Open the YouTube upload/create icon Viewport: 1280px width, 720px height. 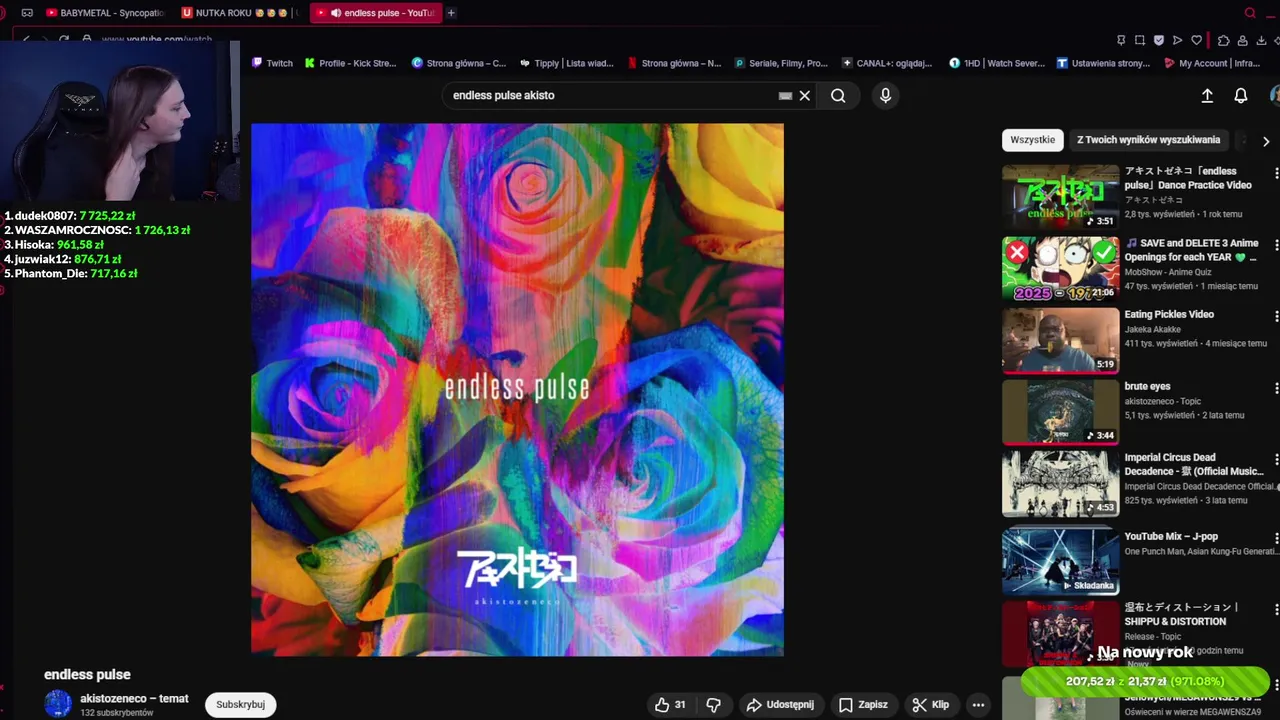pyautogui.click(x=1207, y=96)
